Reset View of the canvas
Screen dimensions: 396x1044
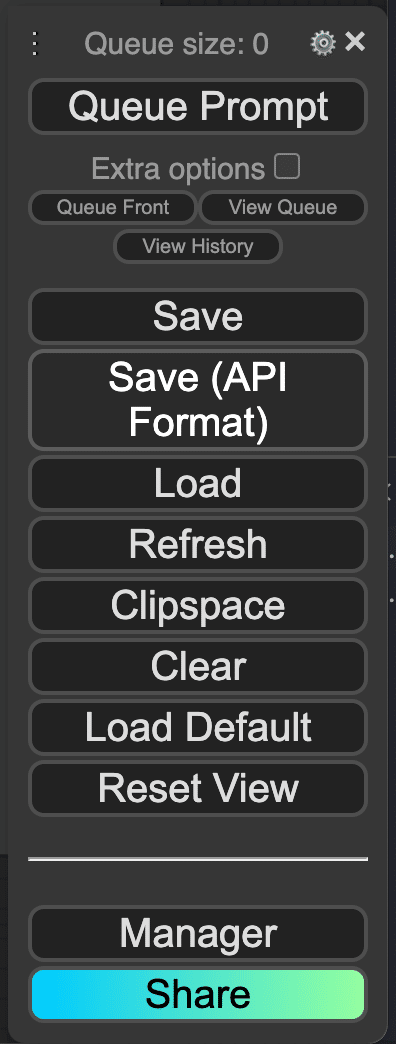pos(198,789)
